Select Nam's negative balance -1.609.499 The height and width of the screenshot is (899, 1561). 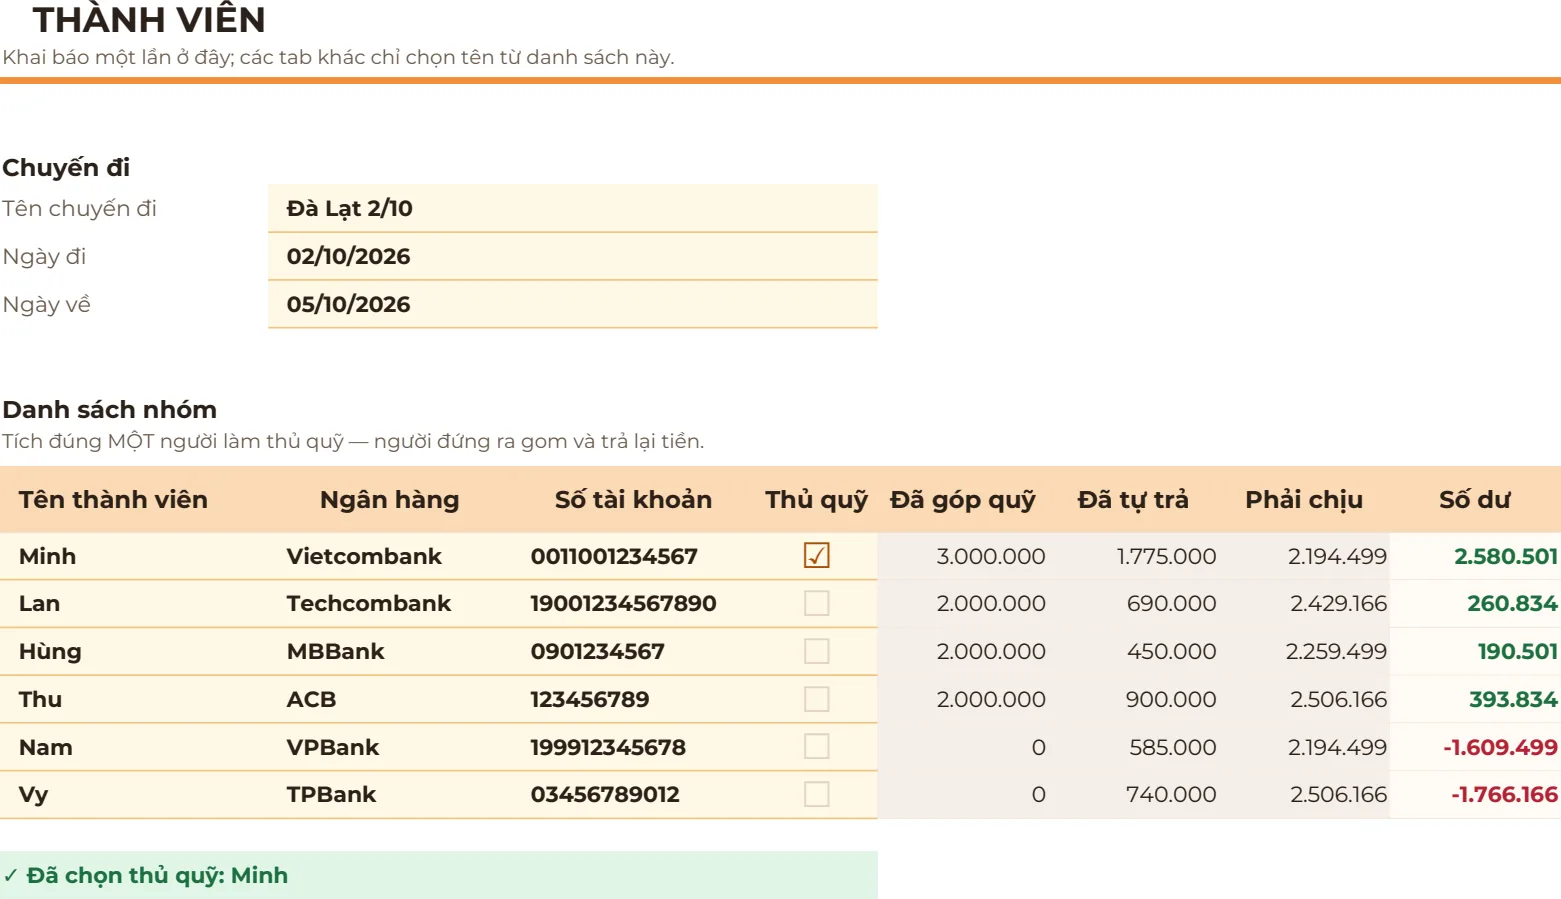click(1500, 747)
